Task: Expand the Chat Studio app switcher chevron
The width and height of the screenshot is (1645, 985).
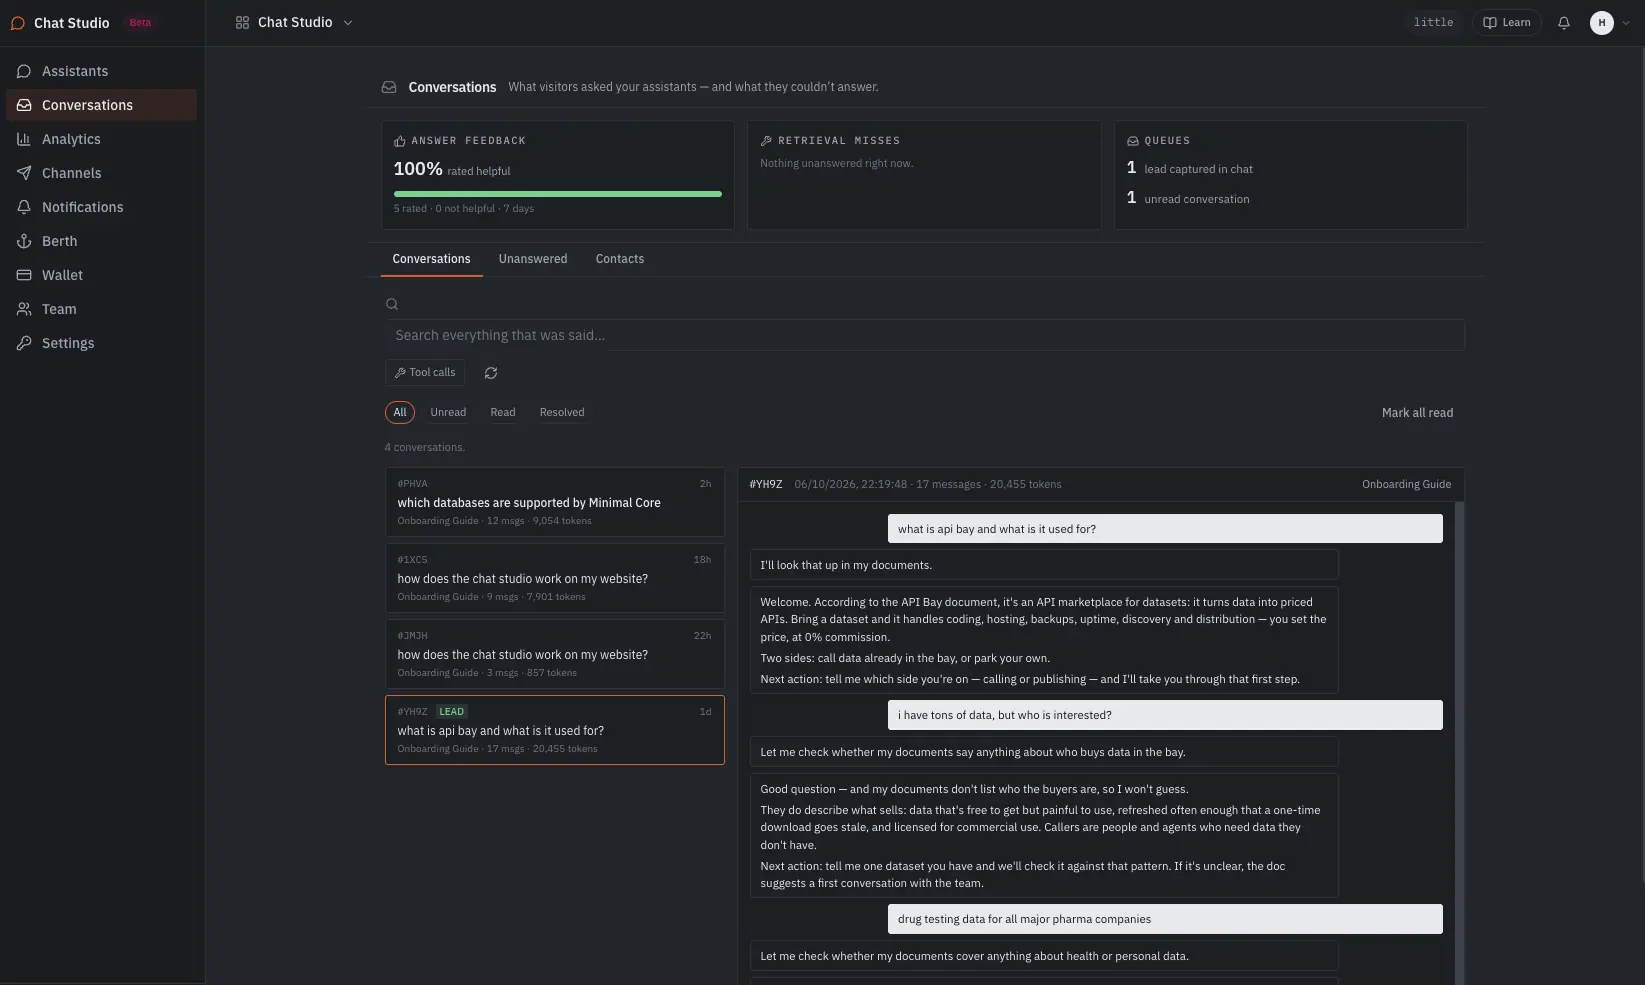Action: [x=348, y=23]
